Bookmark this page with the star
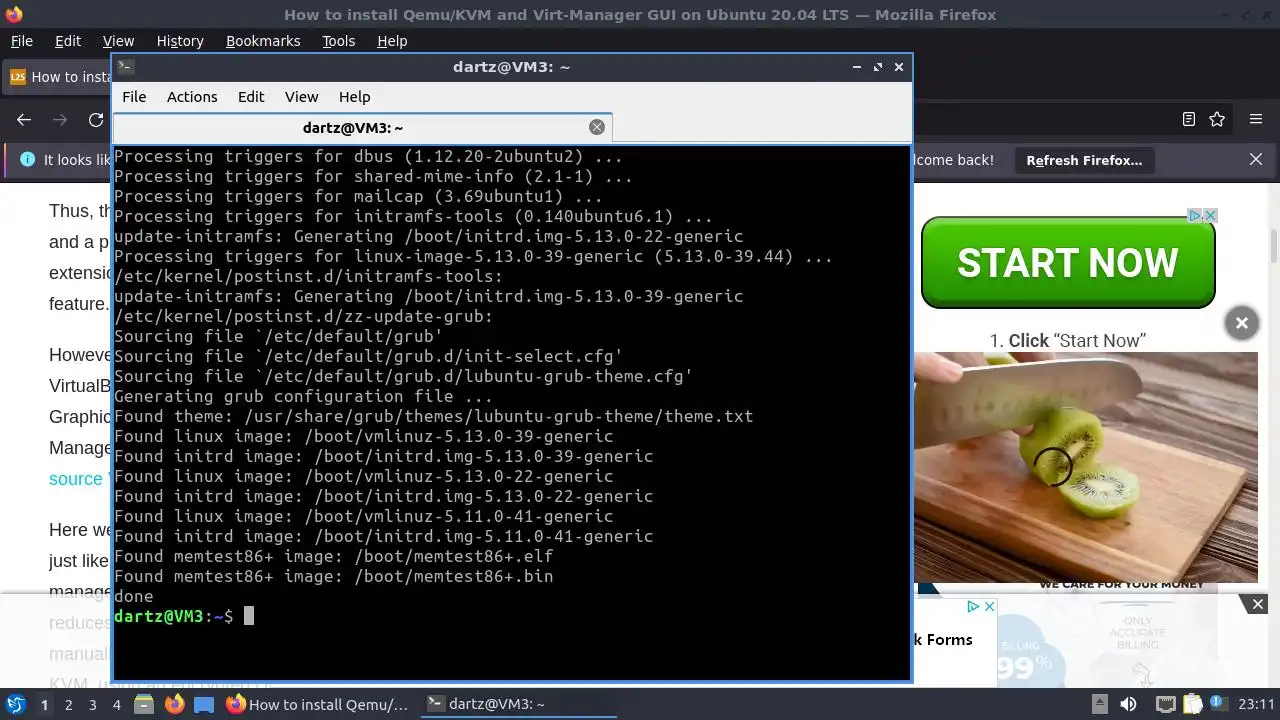 pyautogui.click(x=1217, y=119)
